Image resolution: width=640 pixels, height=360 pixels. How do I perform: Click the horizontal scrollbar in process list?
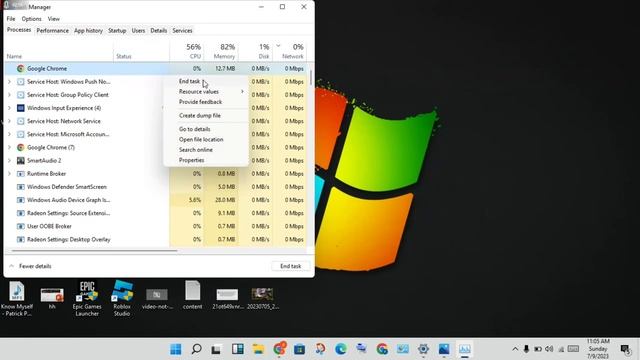tap(95, 250)
